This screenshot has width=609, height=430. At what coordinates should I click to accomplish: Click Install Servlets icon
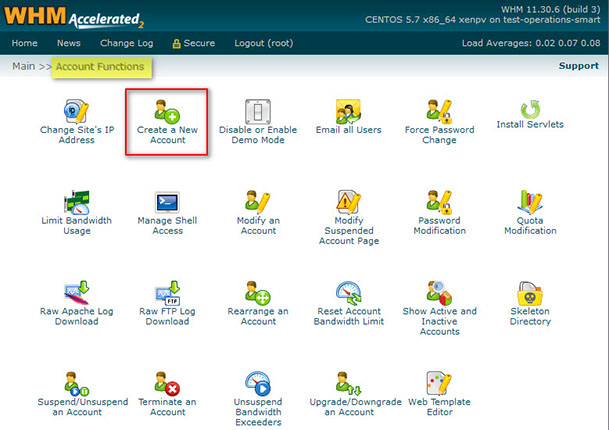[530, 109]
